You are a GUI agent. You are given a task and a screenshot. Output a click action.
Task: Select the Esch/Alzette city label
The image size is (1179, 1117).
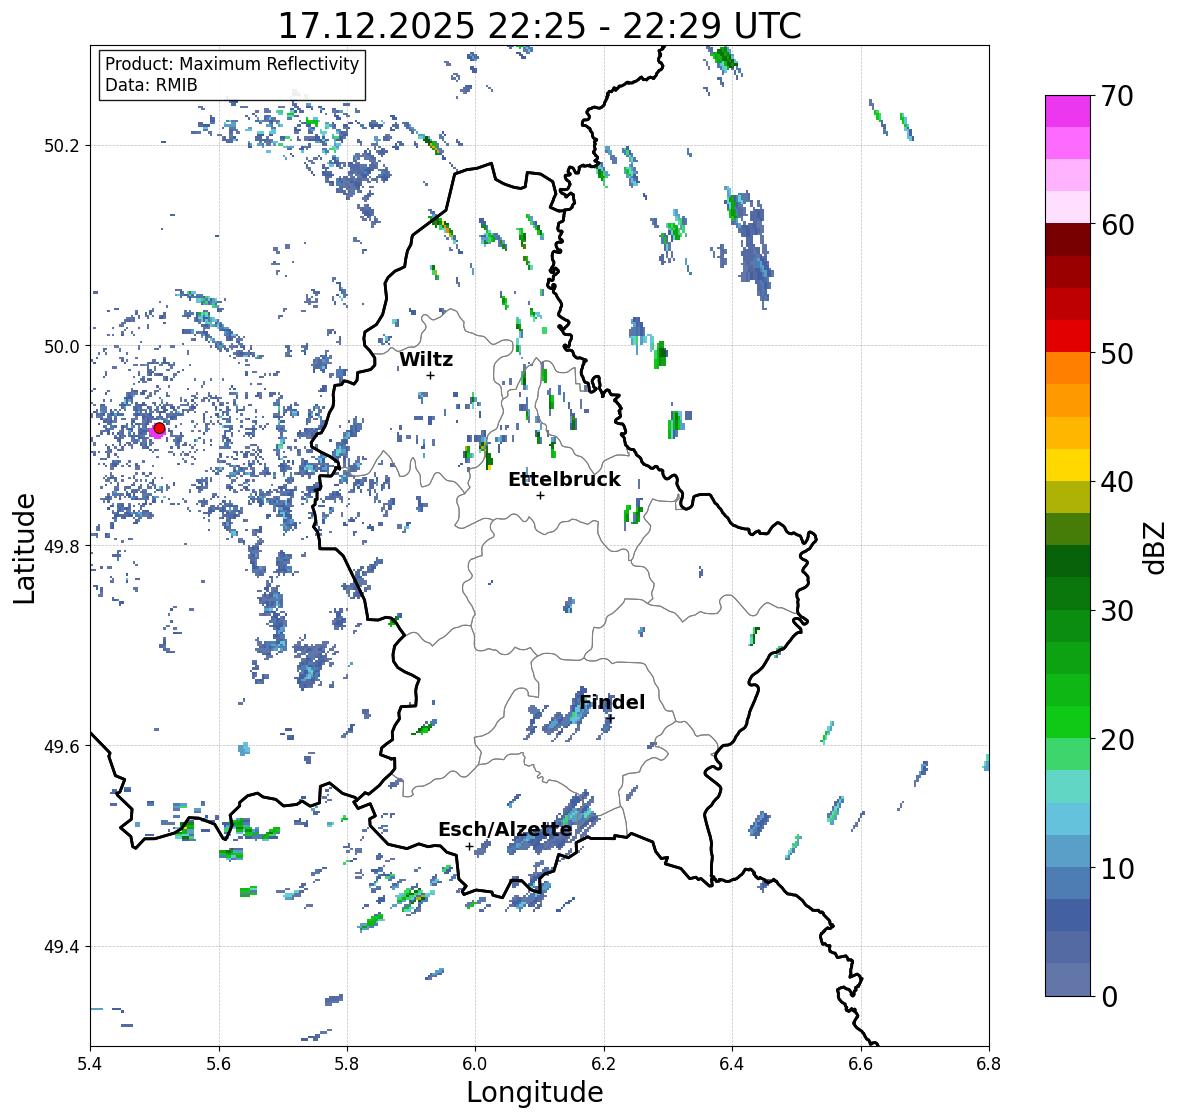[505, 829]
